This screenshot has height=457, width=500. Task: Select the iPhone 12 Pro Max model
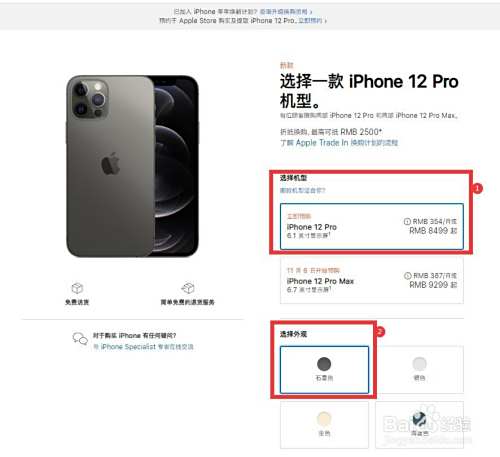coord(372,280)
